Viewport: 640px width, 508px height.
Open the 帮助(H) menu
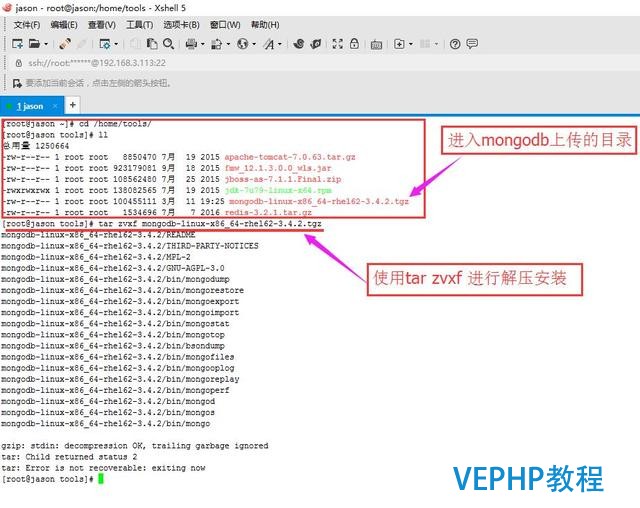[265, 25]
